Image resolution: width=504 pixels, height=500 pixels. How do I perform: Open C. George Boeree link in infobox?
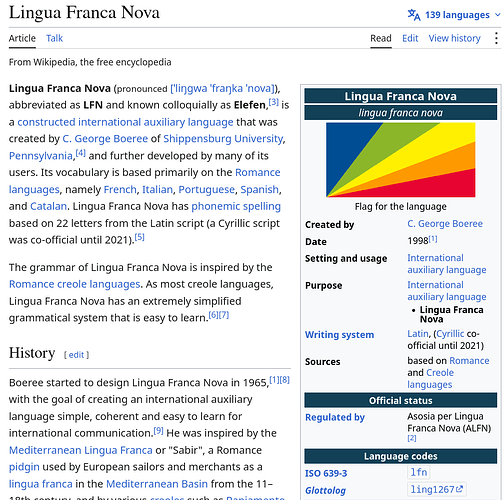click(445, 224)
